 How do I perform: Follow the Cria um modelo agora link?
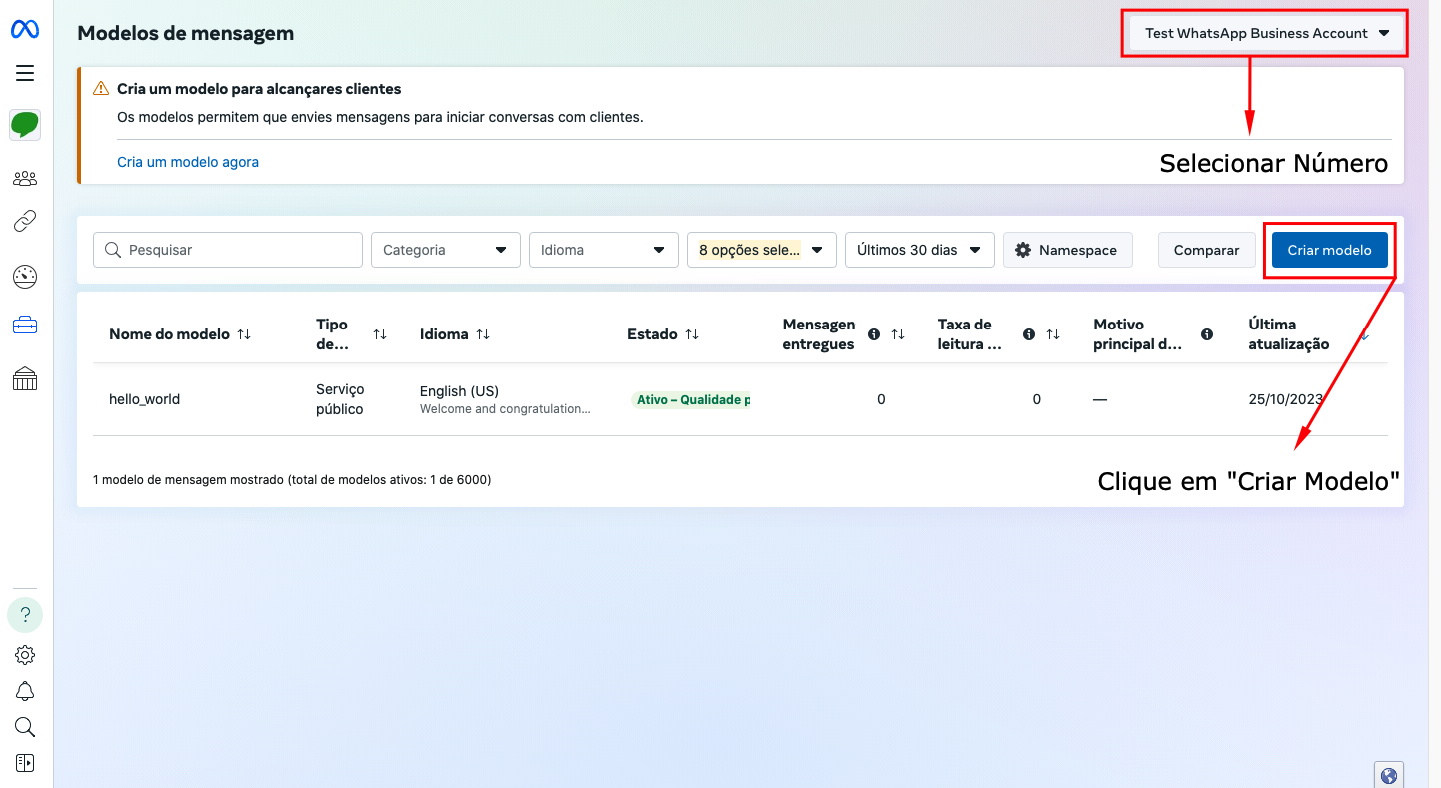(188, 160)
